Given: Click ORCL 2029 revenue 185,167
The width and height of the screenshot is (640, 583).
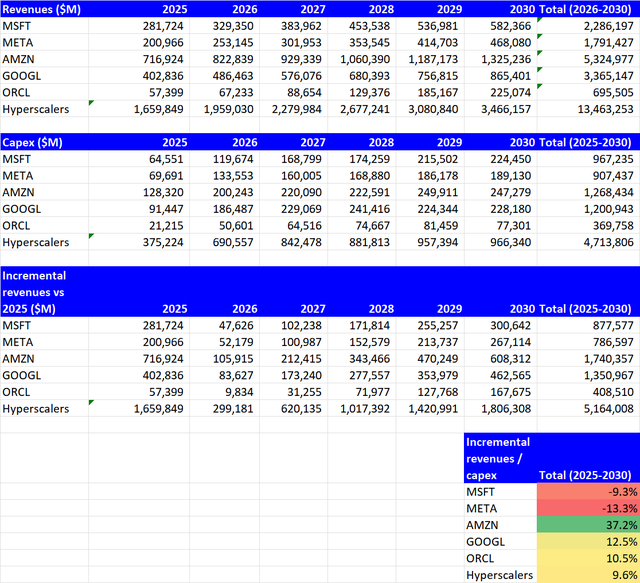Looking at the screenshot, I should tap(430, 93).
